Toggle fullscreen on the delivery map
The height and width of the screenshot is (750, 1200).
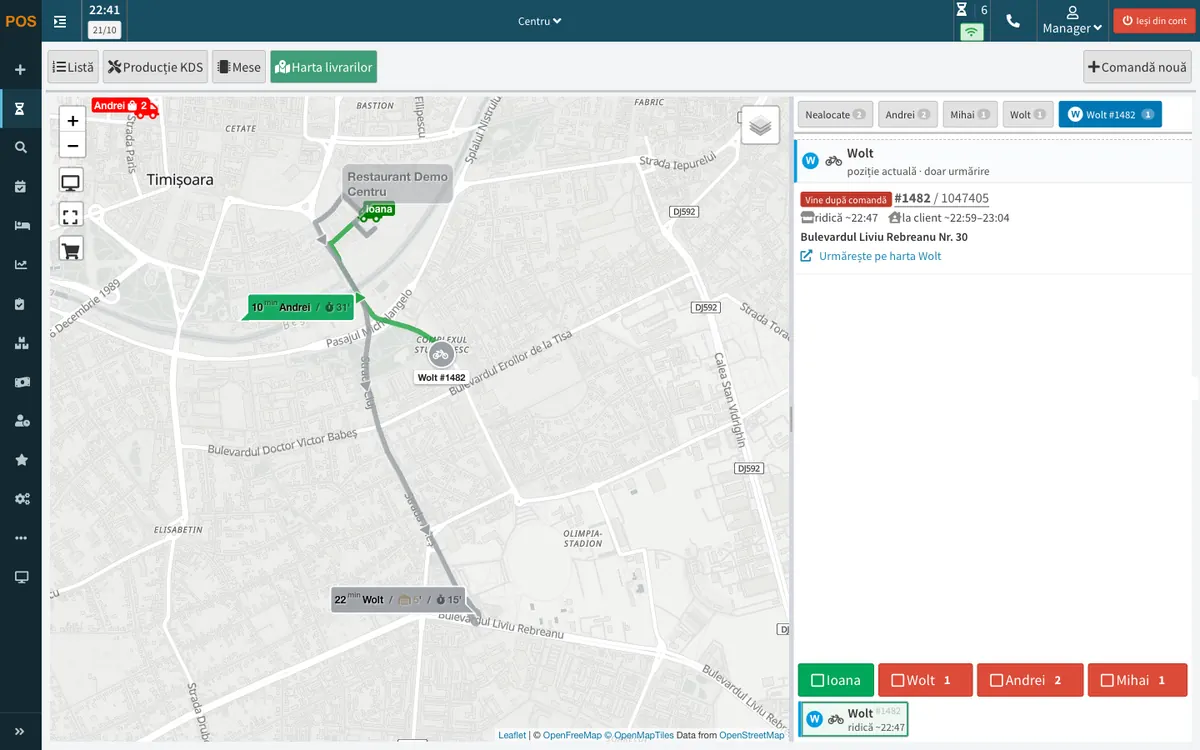pos(71,215)
